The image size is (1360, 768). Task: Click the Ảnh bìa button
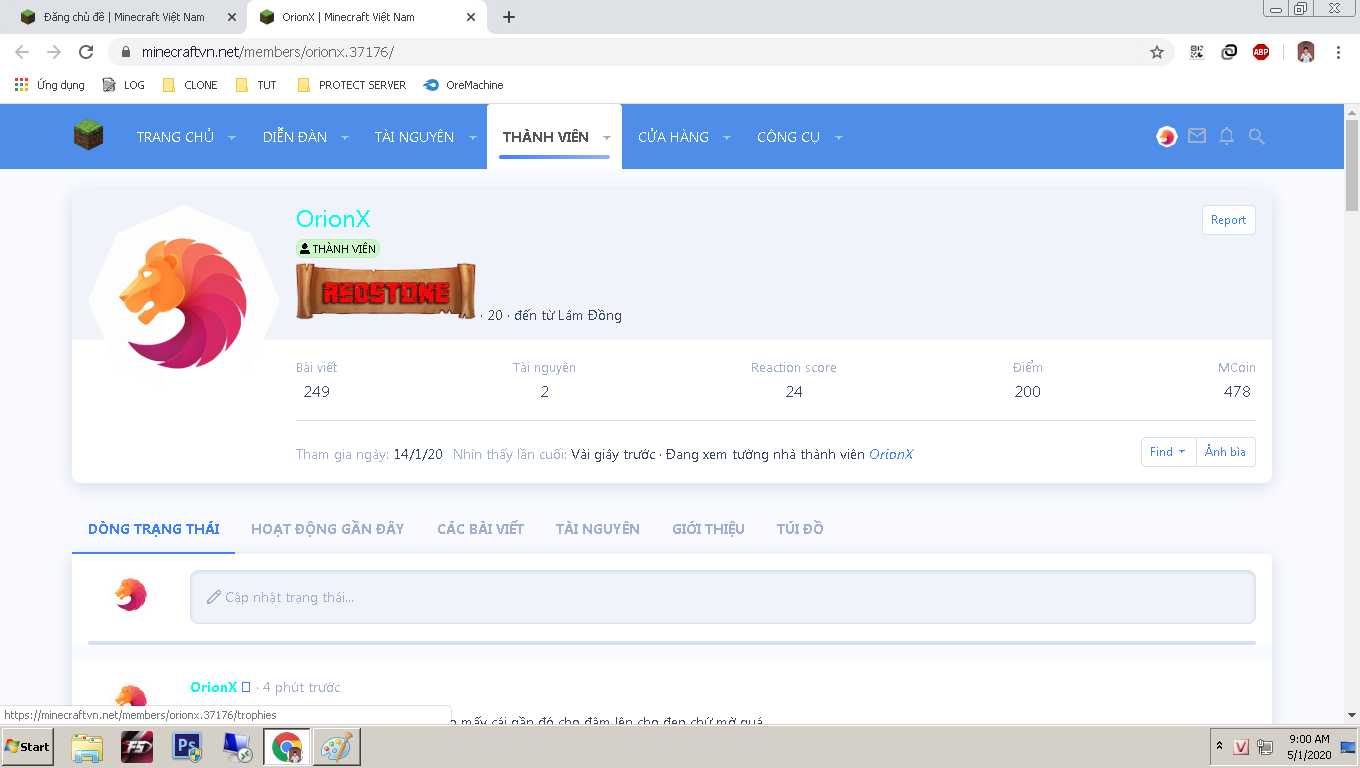[x=1225, y=452]
